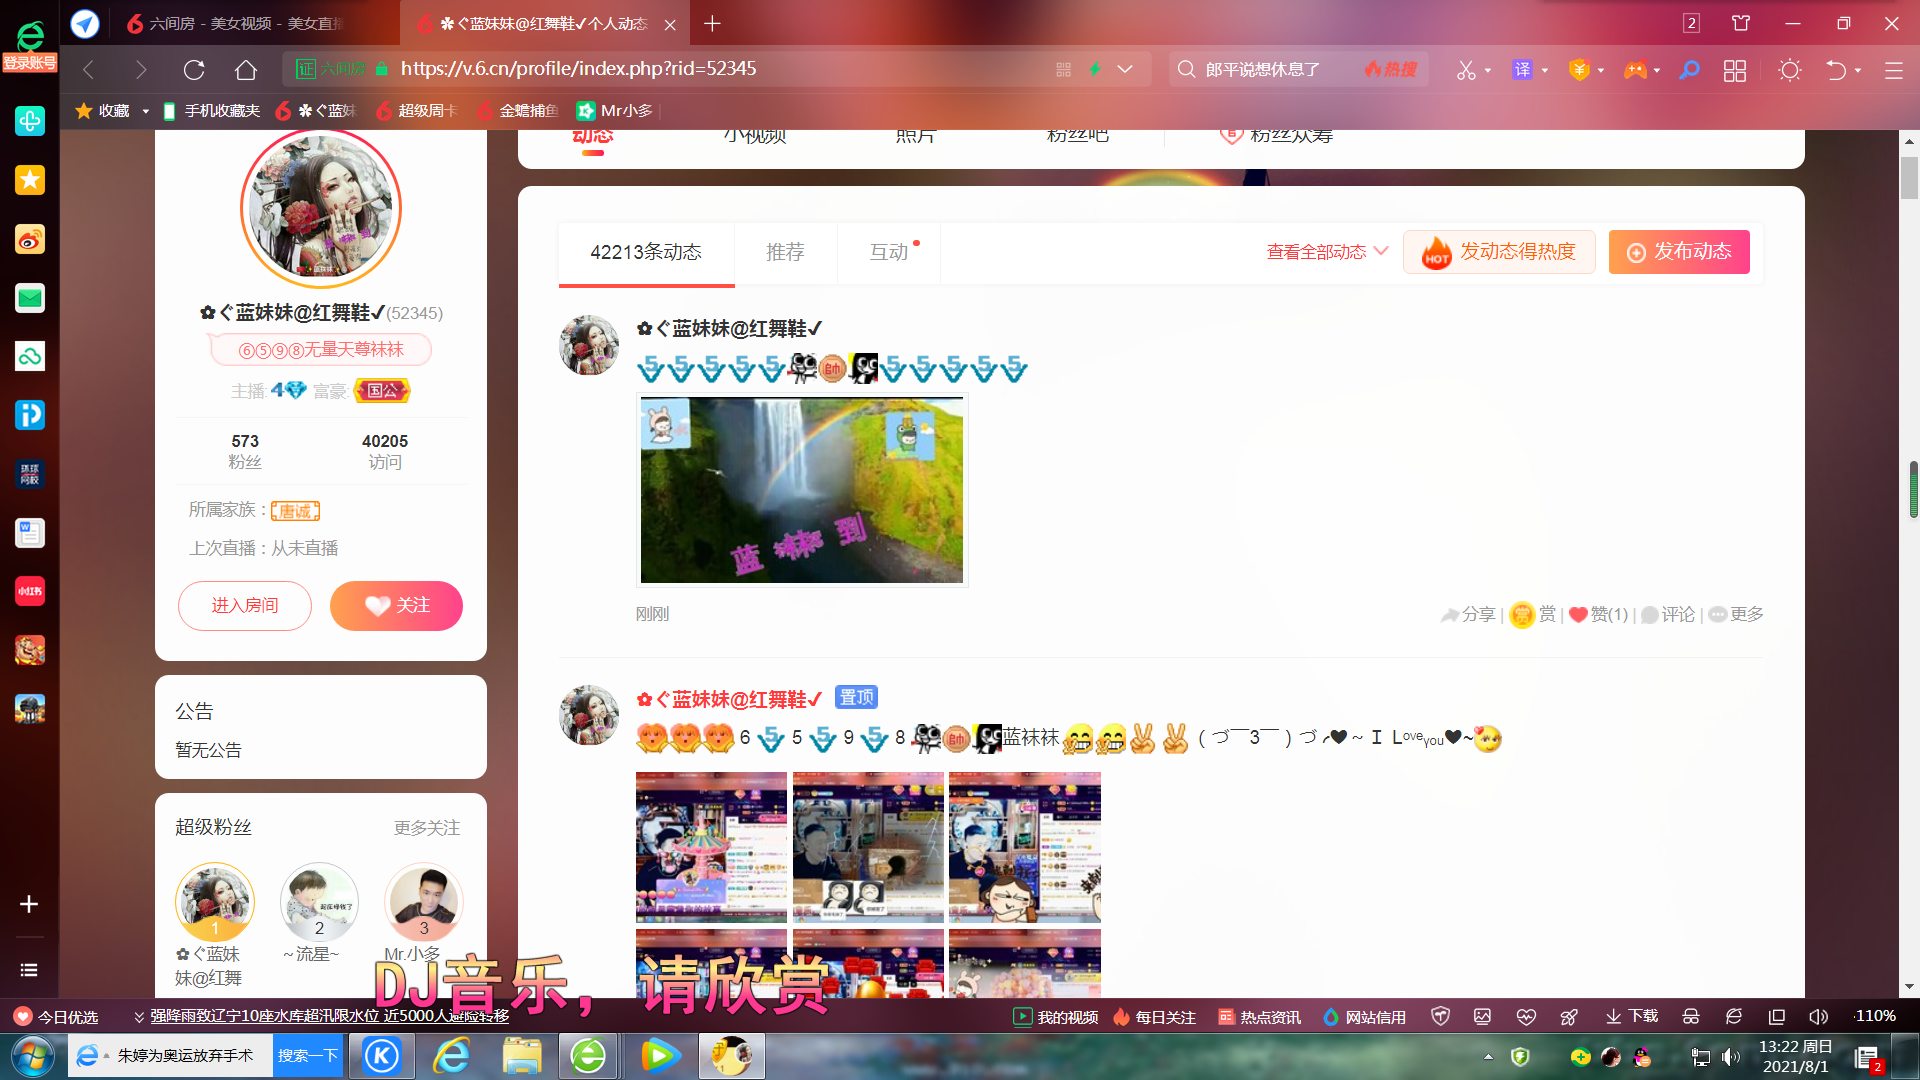Click the sidebar add plus icon
Screen dimensions: 1920x1080
(x=29, y=904)
